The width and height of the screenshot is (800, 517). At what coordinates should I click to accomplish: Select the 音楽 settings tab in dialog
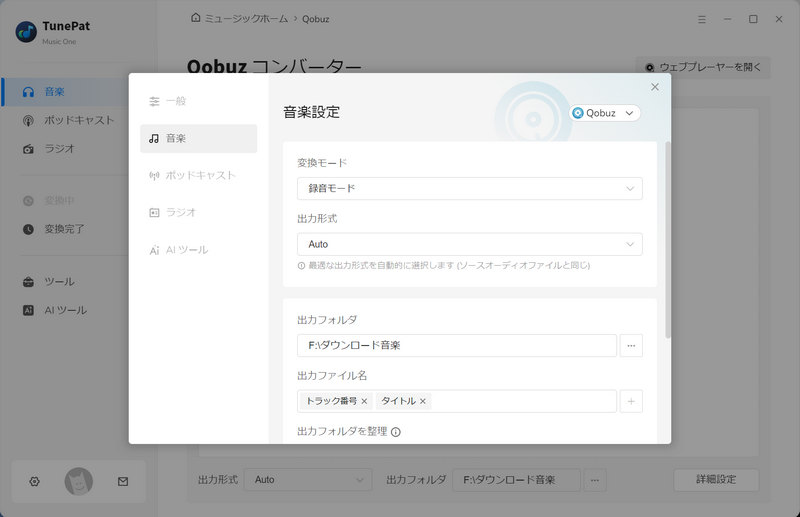click(198, 138)
